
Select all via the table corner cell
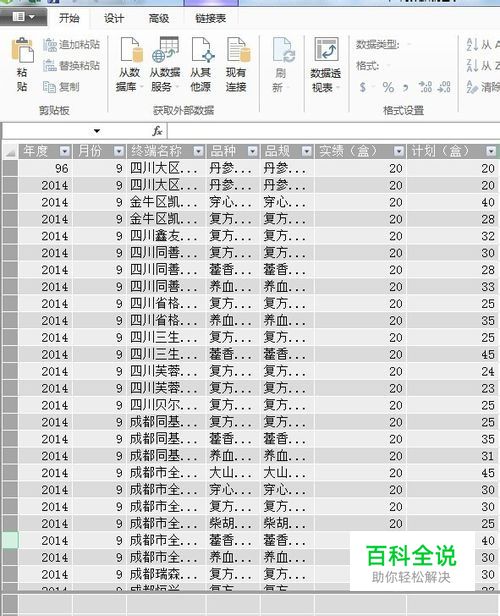pos(10,151)
